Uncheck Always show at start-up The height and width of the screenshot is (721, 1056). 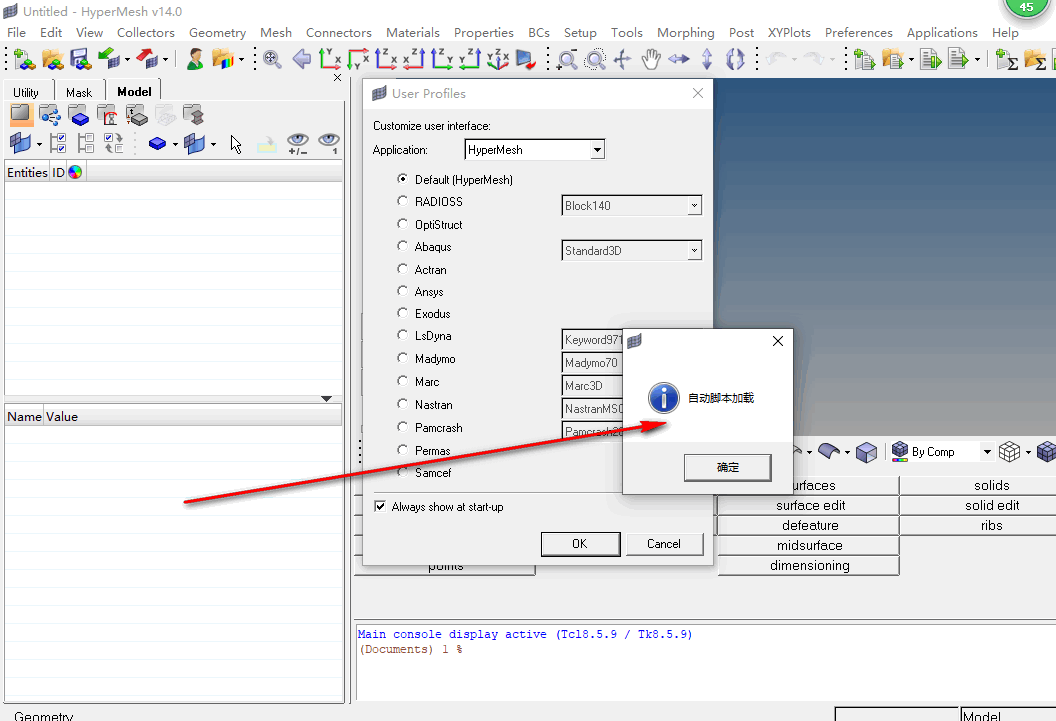tap(380, 507)
